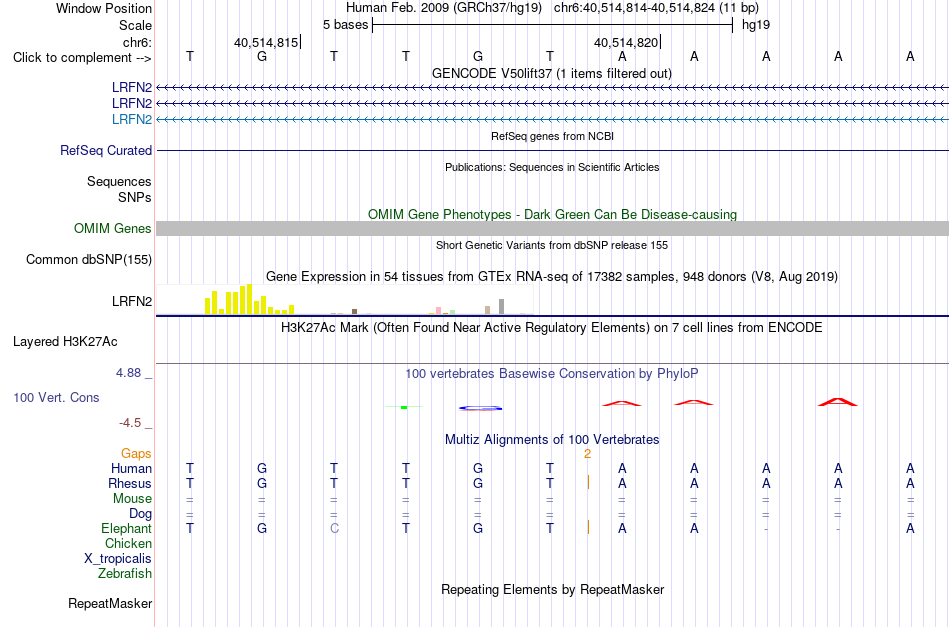Click the 'Human Feb. 2009 (GRCh37/hg19)' assembly text

pos(443,8)
